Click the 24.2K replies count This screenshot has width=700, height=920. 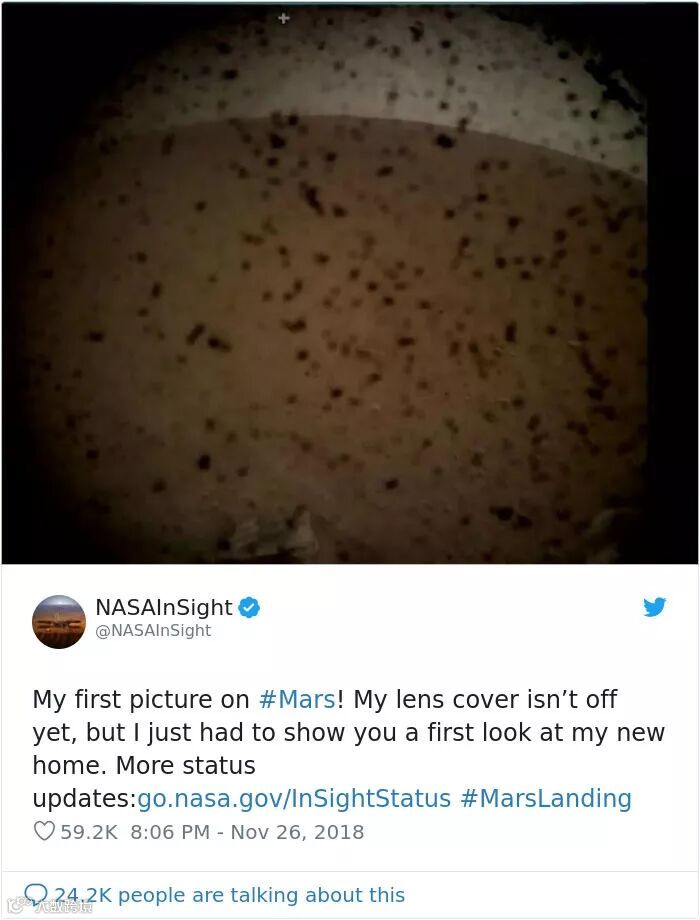(83, 895)
